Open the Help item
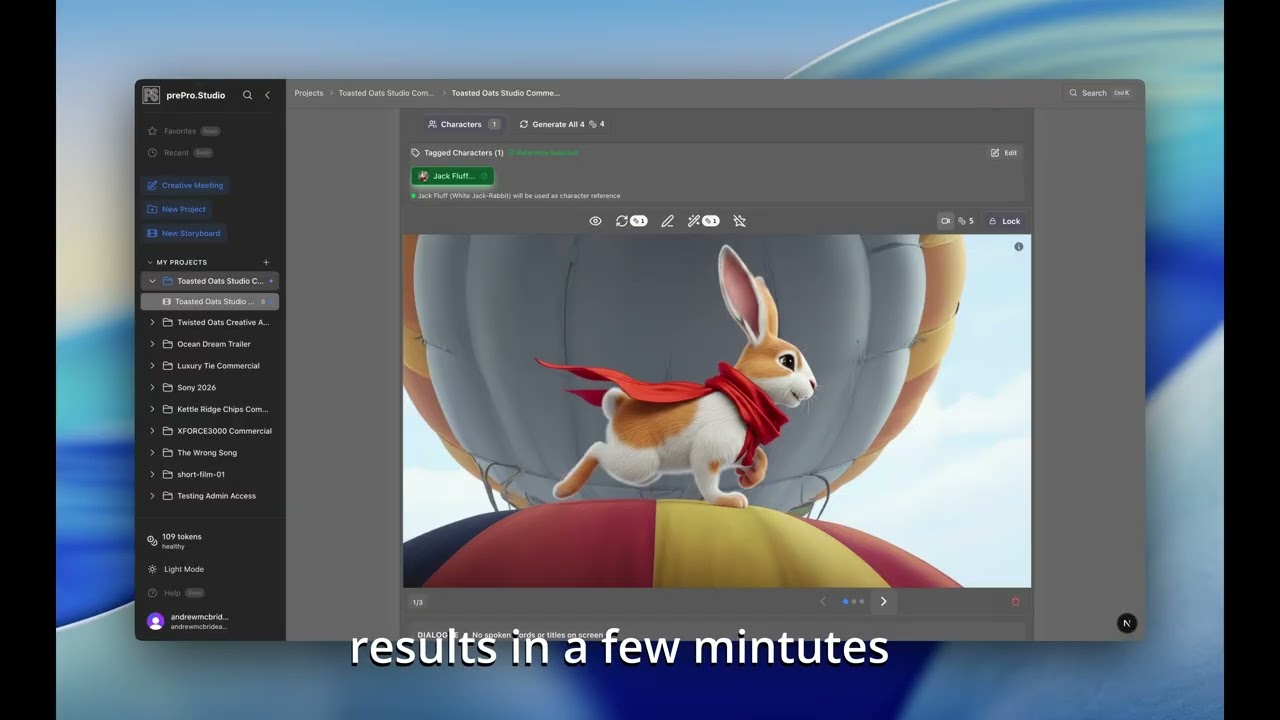 (176, 593)
